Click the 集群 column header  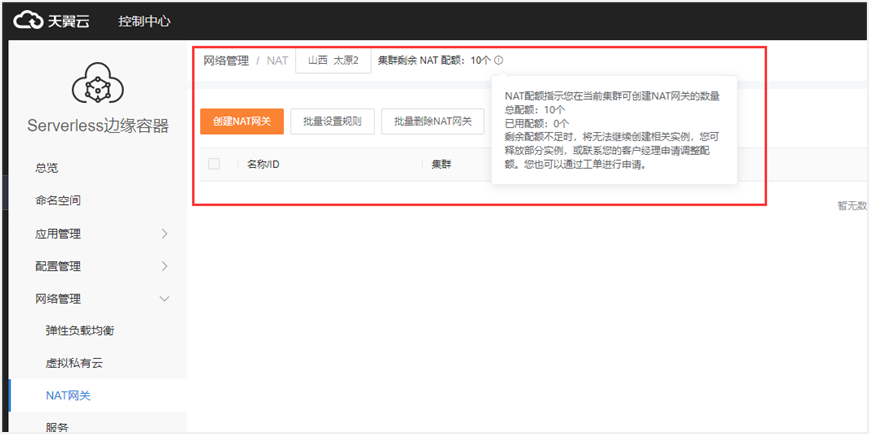[x=441, y=165]
